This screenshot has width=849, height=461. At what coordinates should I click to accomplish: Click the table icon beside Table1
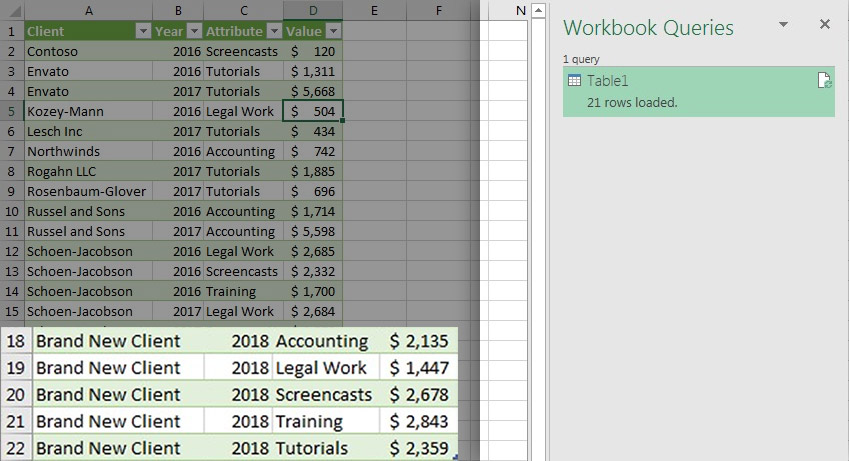coord(574,81)
